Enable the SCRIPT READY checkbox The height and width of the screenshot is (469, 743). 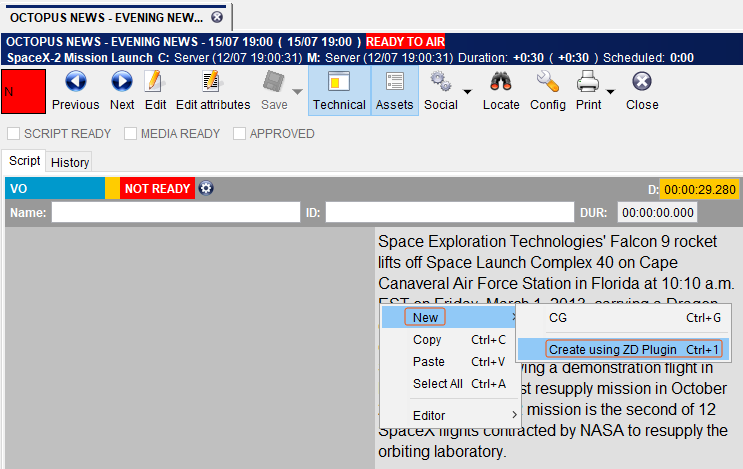tap(14, 134)
